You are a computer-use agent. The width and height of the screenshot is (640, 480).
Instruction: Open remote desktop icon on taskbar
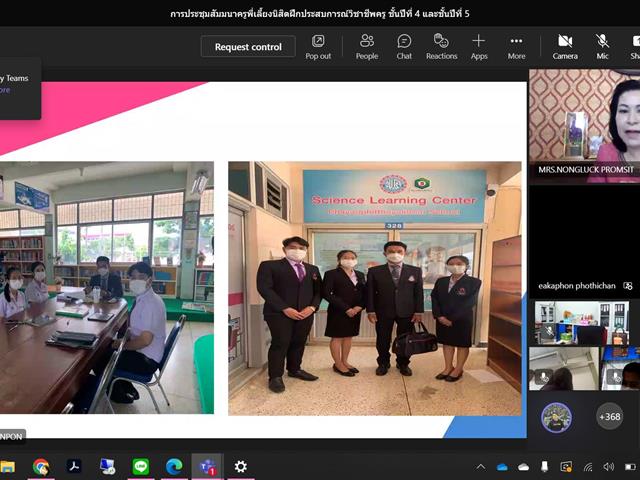107,467
